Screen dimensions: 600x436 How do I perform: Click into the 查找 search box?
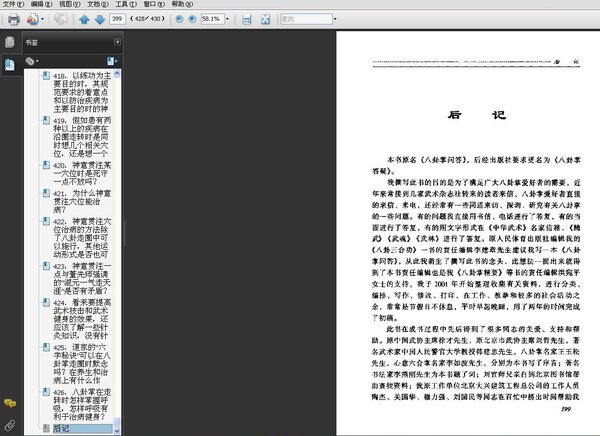[306, 19]
